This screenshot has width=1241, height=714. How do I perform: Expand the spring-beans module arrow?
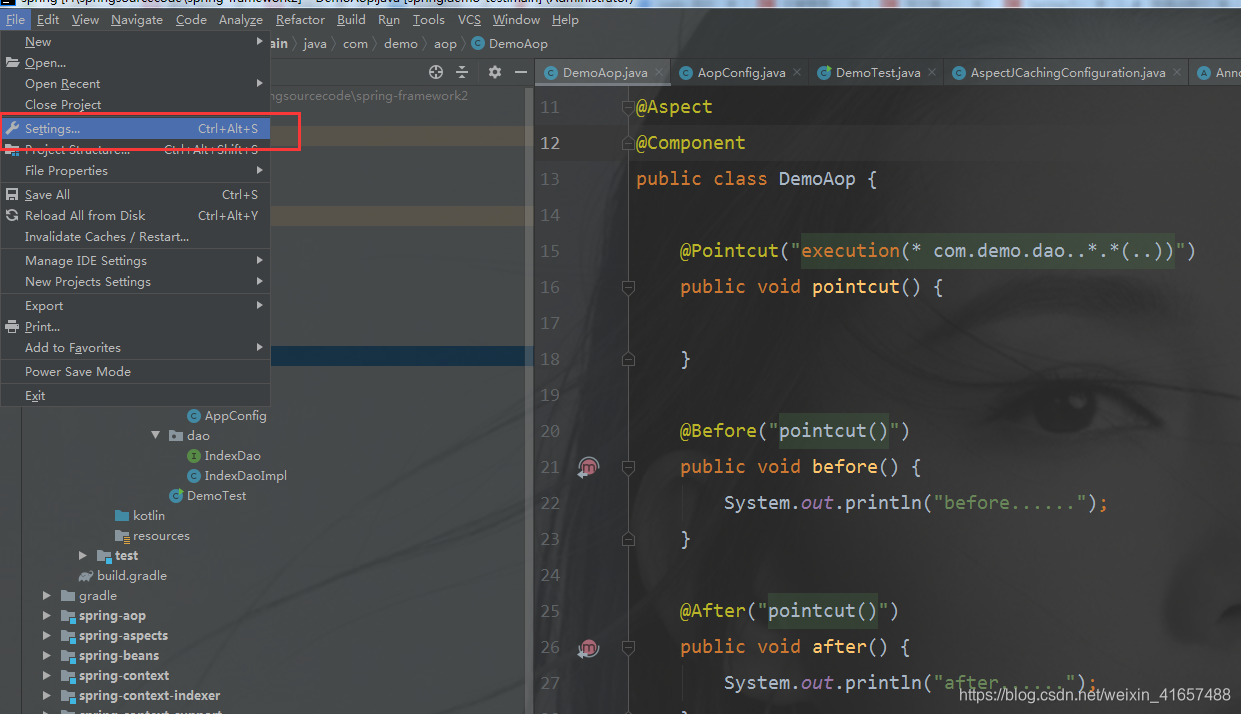pyautogui.click(x=47, y=656)
